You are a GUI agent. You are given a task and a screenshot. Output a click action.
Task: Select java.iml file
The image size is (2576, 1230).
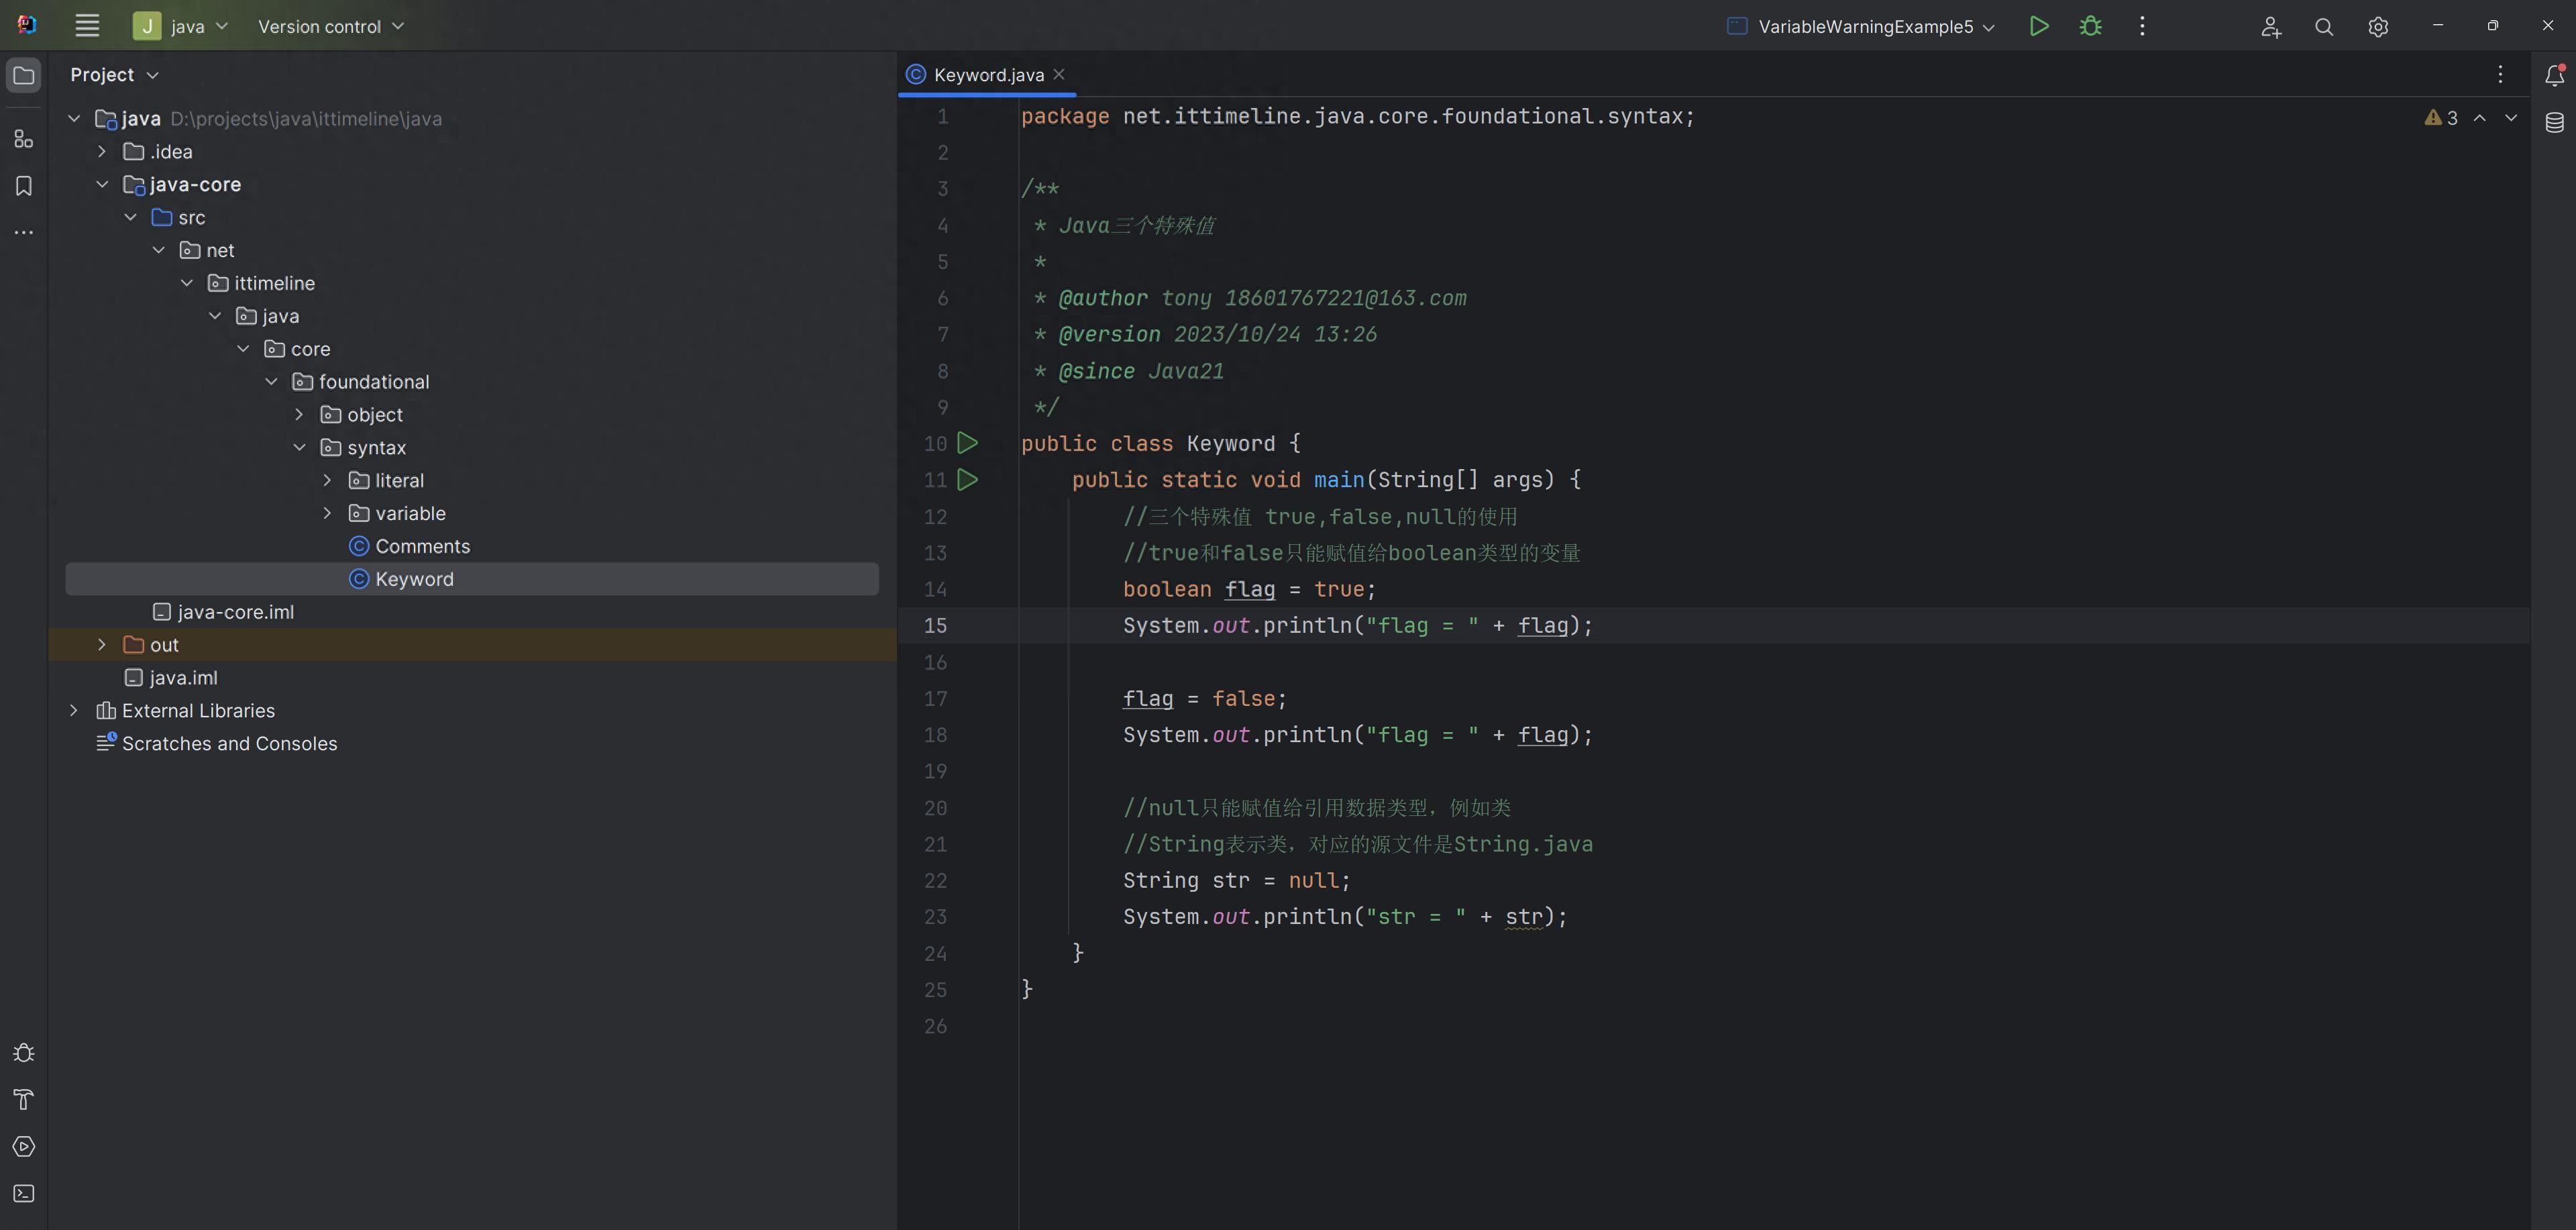pyautogui.click(x=171, y=678)
